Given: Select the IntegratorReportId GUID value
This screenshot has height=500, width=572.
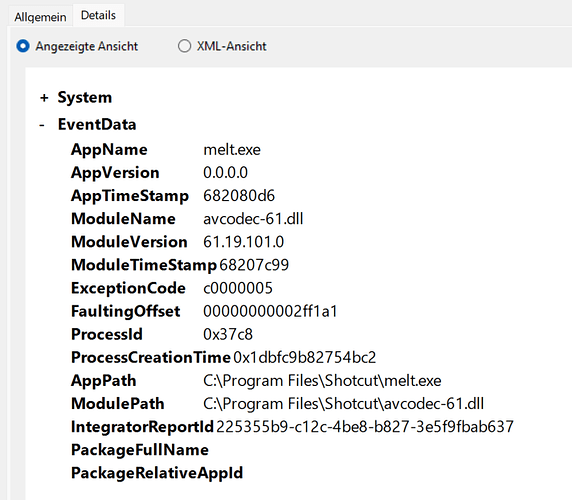Looking at the screenshot, I should tap(365, 427).
